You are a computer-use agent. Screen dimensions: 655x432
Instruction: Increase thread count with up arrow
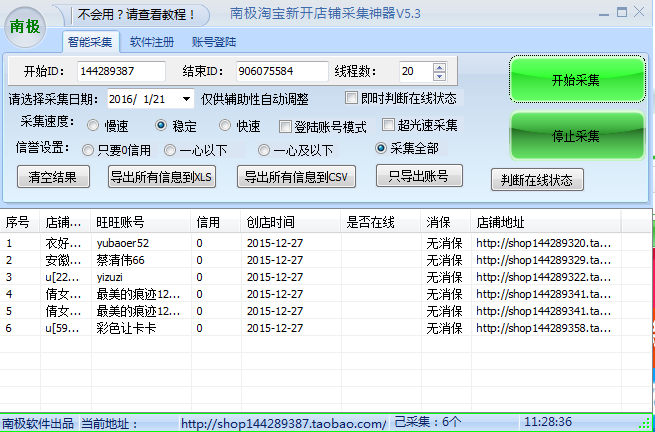pos(439,67)
